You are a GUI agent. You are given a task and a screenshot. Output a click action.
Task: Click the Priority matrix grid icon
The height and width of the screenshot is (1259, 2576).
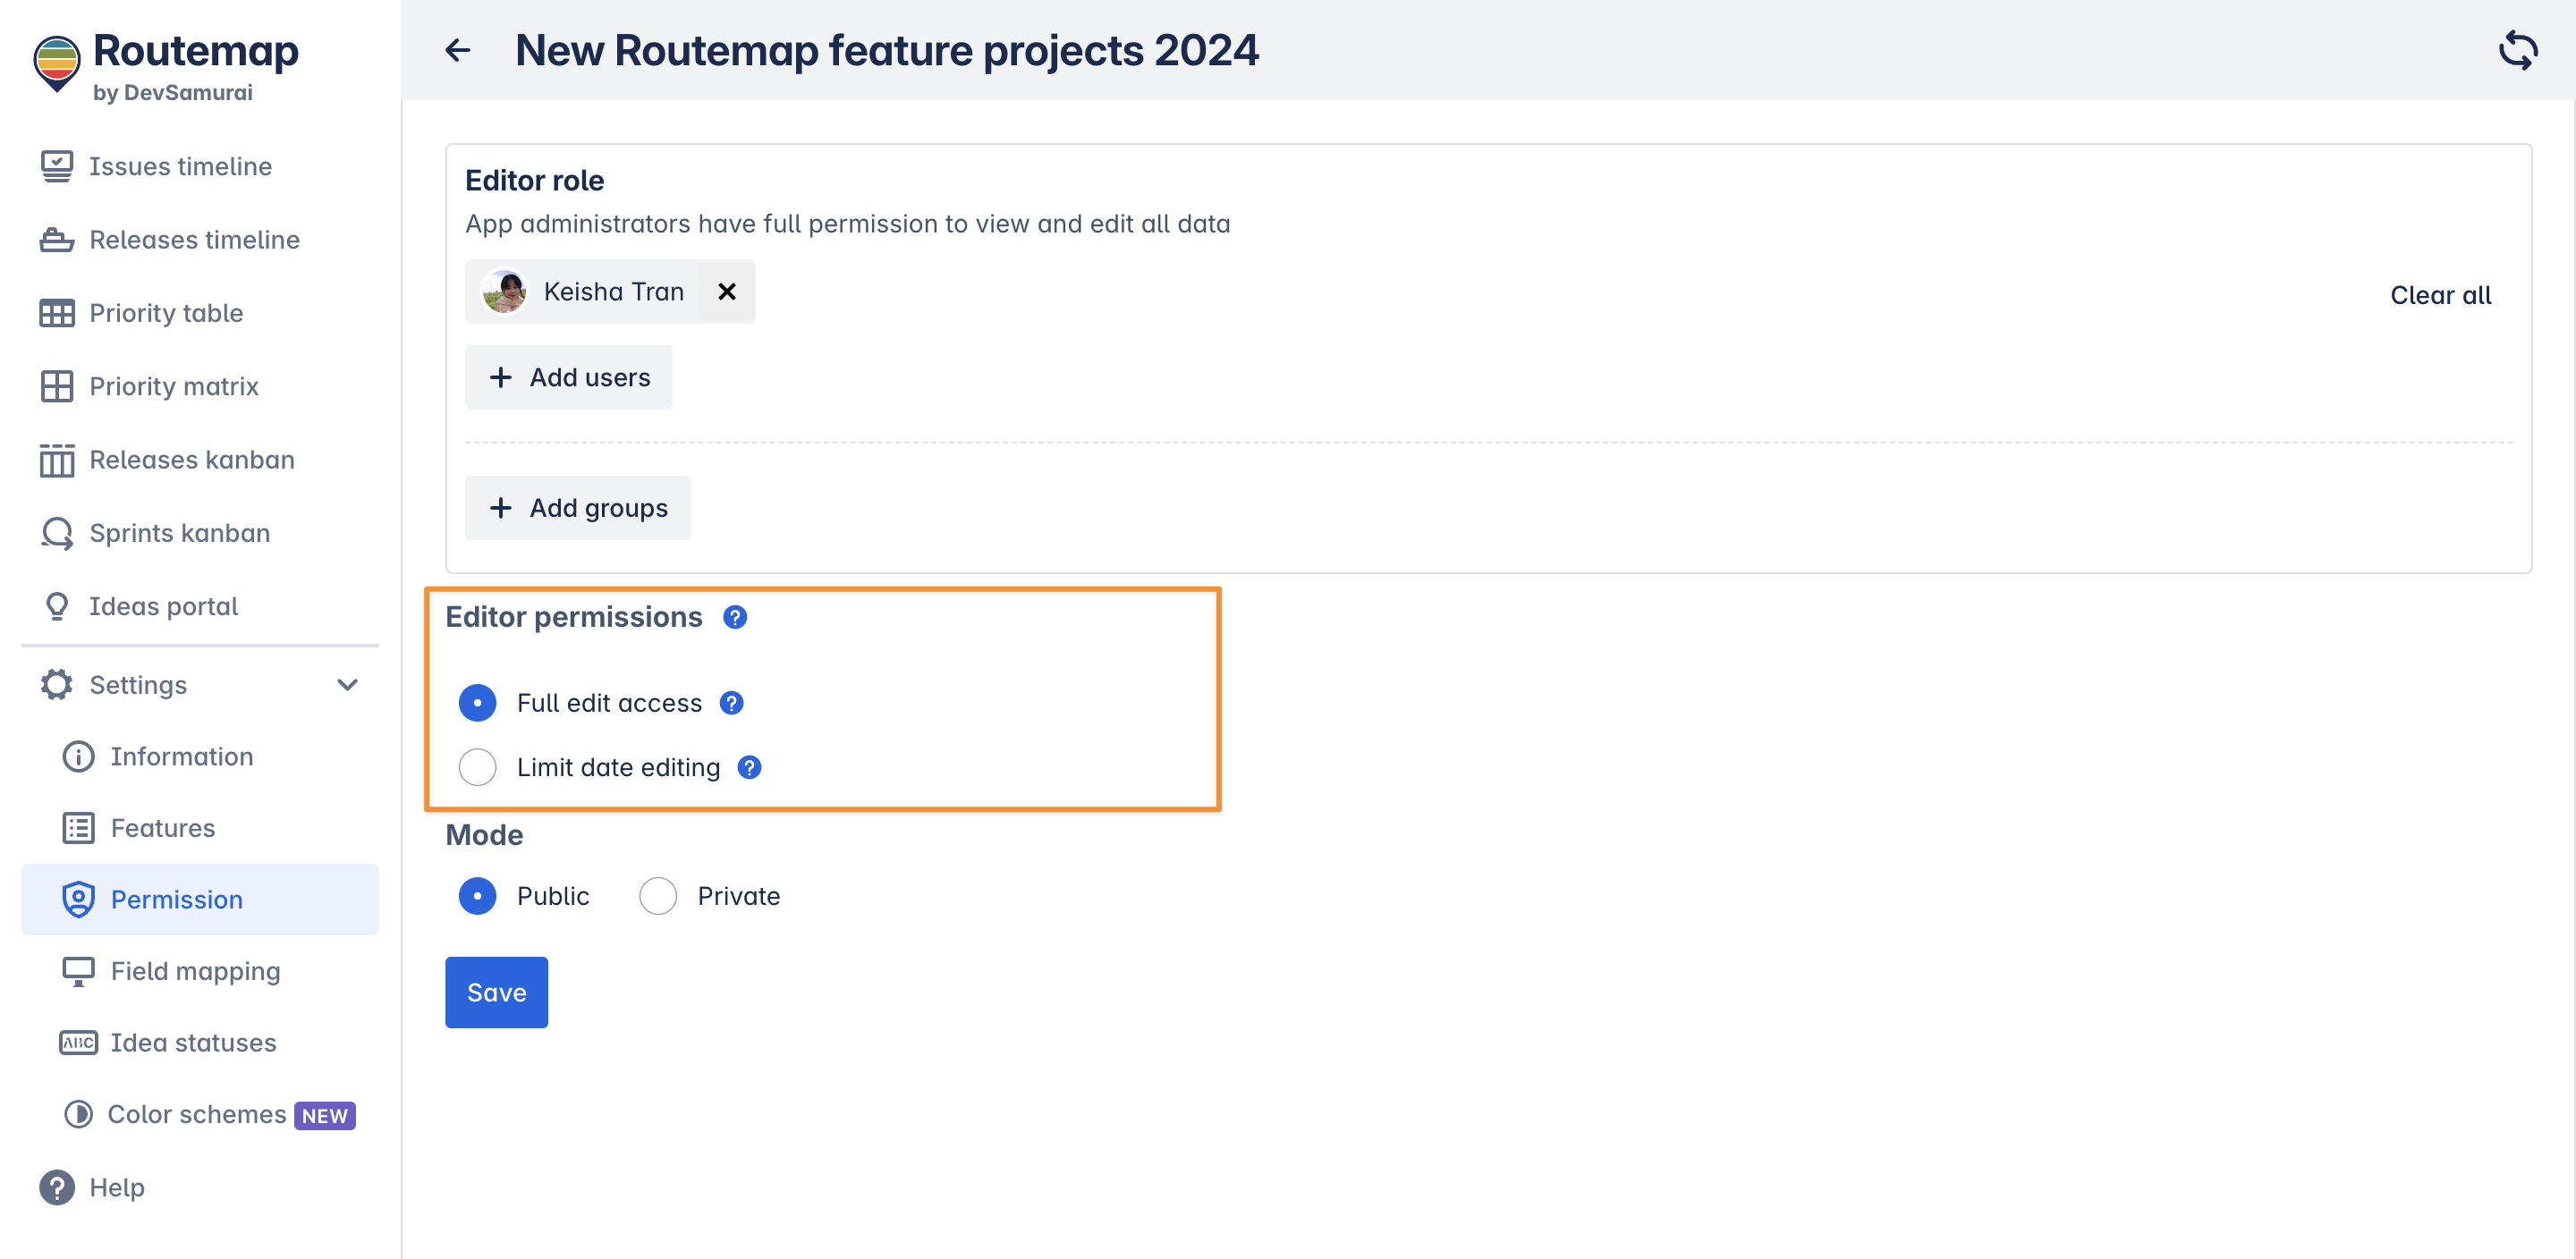[56, 386]
